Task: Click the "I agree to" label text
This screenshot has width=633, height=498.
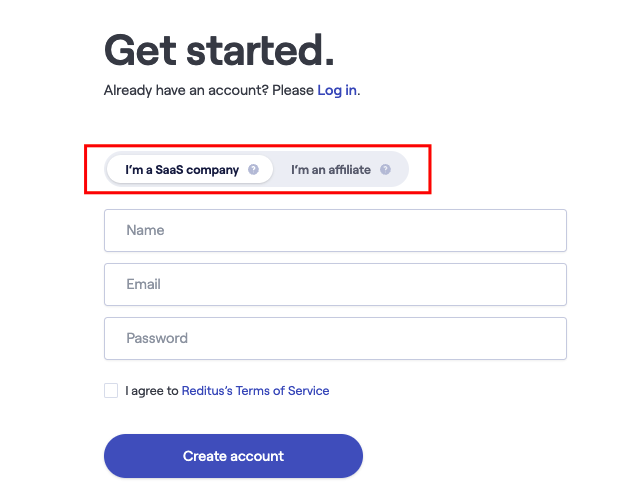Action: pyautogui.click(x=152, y=391)
